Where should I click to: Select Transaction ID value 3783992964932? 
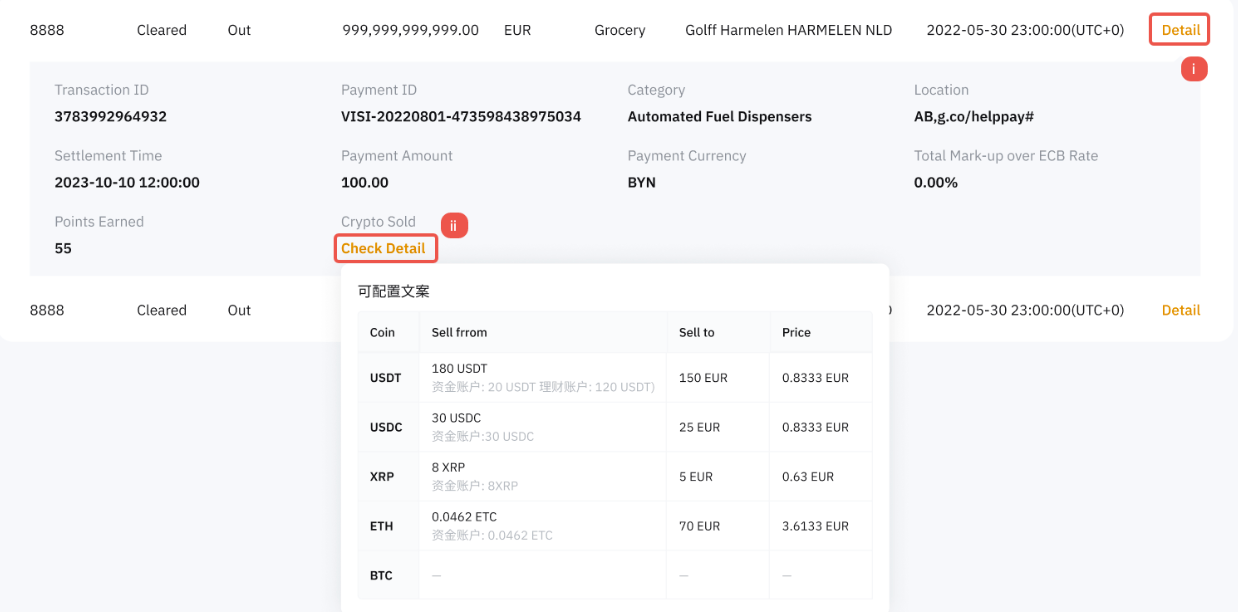pos(110,117)
